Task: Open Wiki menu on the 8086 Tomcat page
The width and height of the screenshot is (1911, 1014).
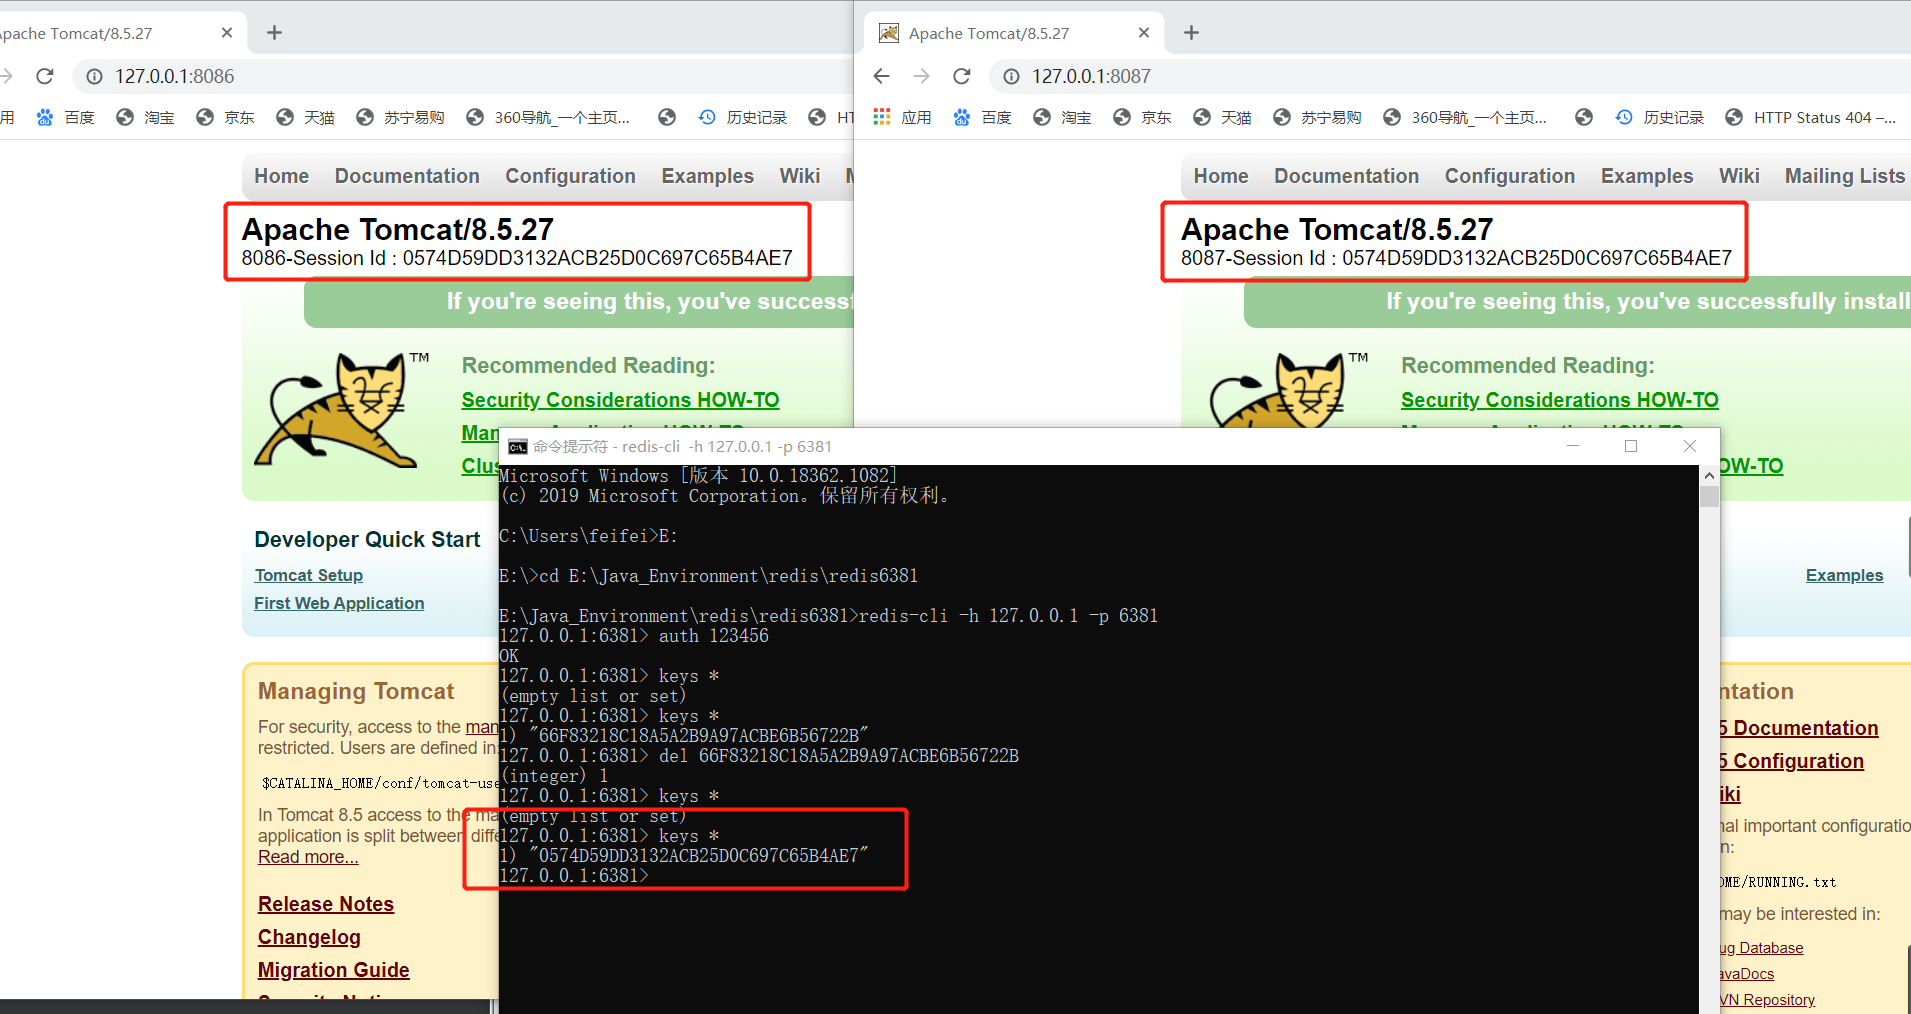Action: (800, 176)
